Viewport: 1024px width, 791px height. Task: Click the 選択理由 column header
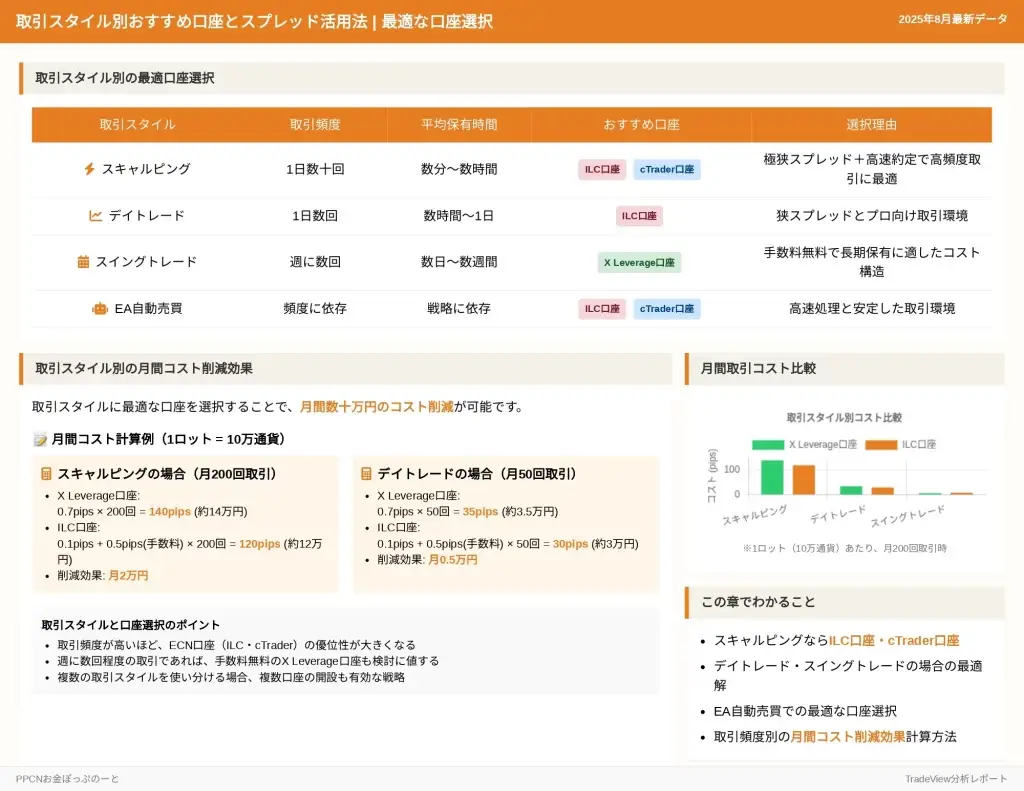(871, 125)
